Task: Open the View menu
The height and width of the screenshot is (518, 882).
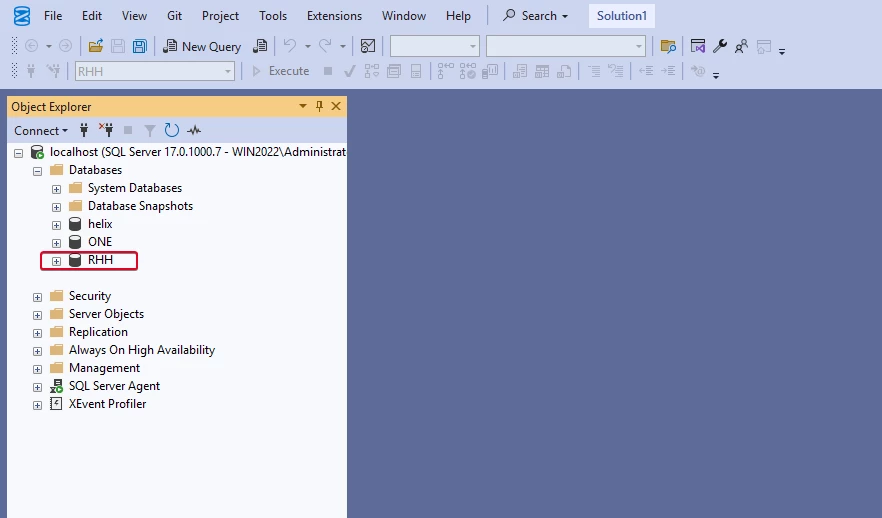Action: 134,16
